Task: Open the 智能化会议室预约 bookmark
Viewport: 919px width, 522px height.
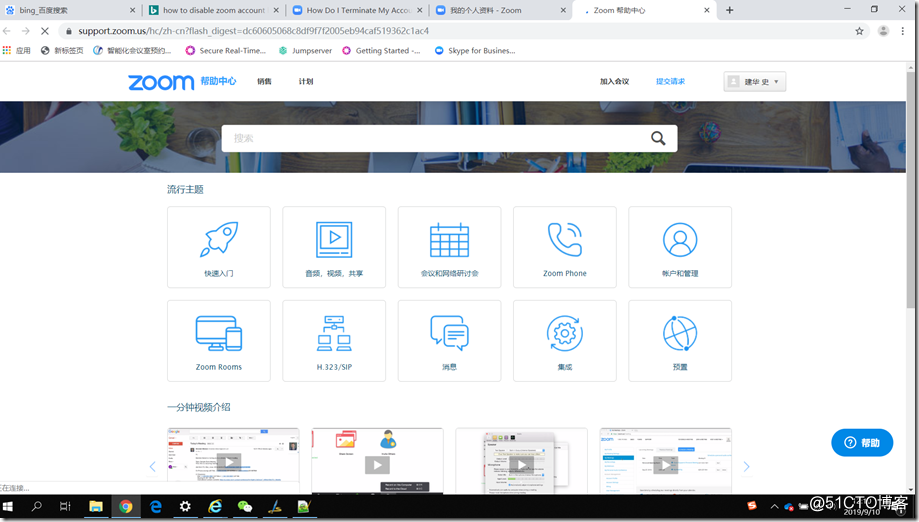Action: click(x=132, y=50)
